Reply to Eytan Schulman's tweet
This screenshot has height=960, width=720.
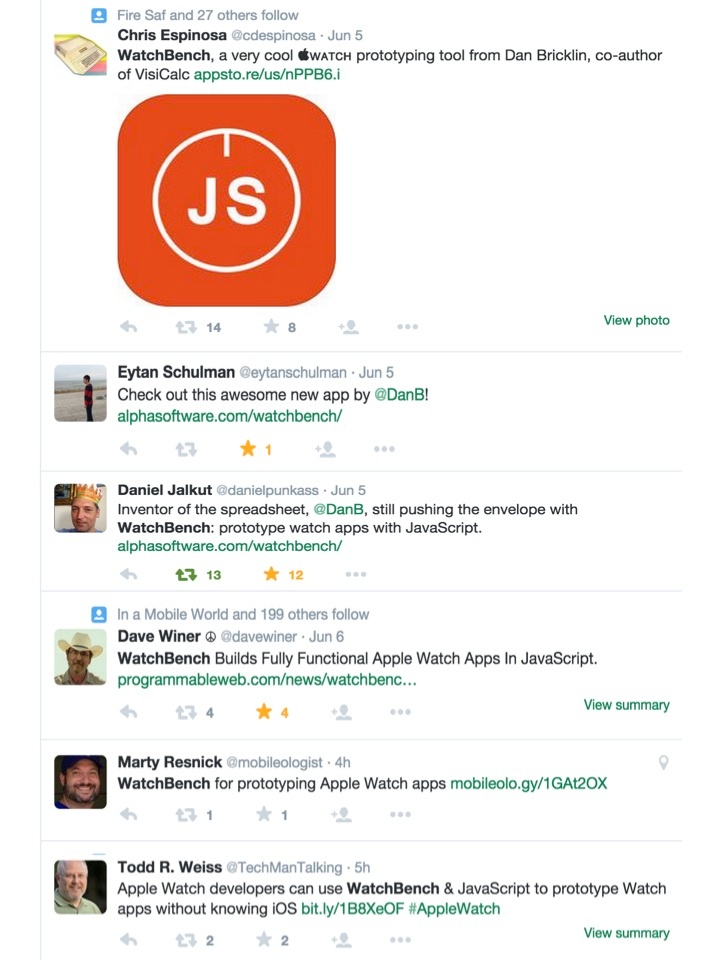(x=129, y=449)
